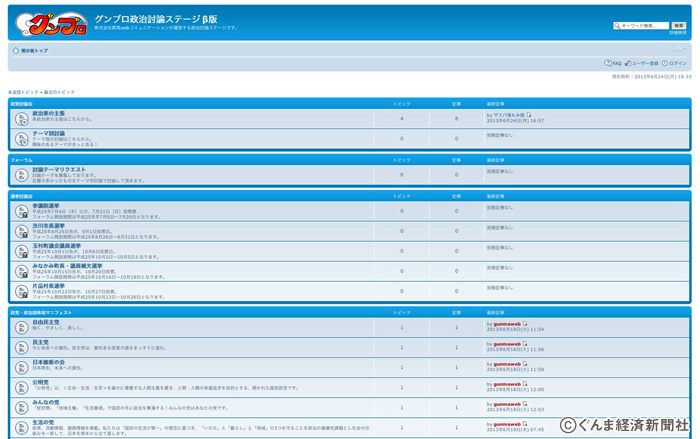Click the locked forum icon beside 参議院選挙

tap(22, 211)
